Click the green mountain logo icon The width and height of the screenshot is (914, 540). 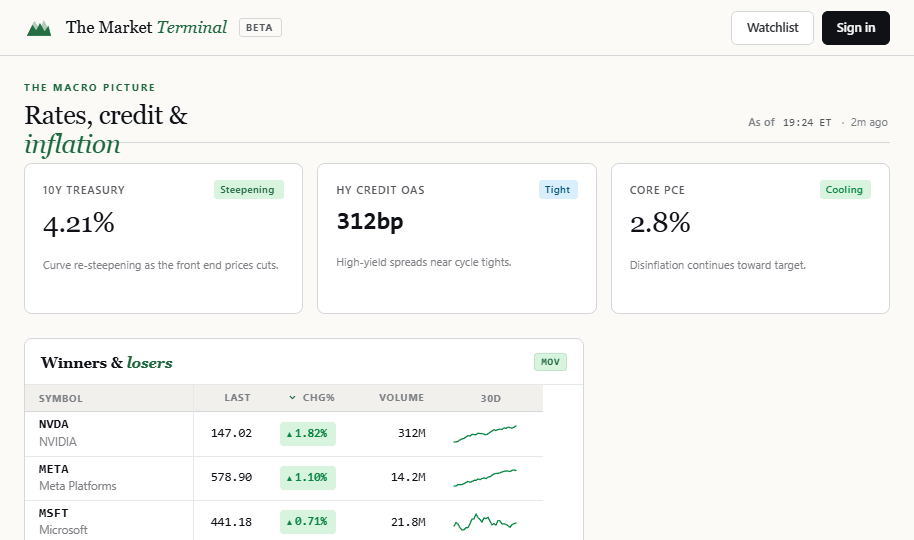click(39, 28)
